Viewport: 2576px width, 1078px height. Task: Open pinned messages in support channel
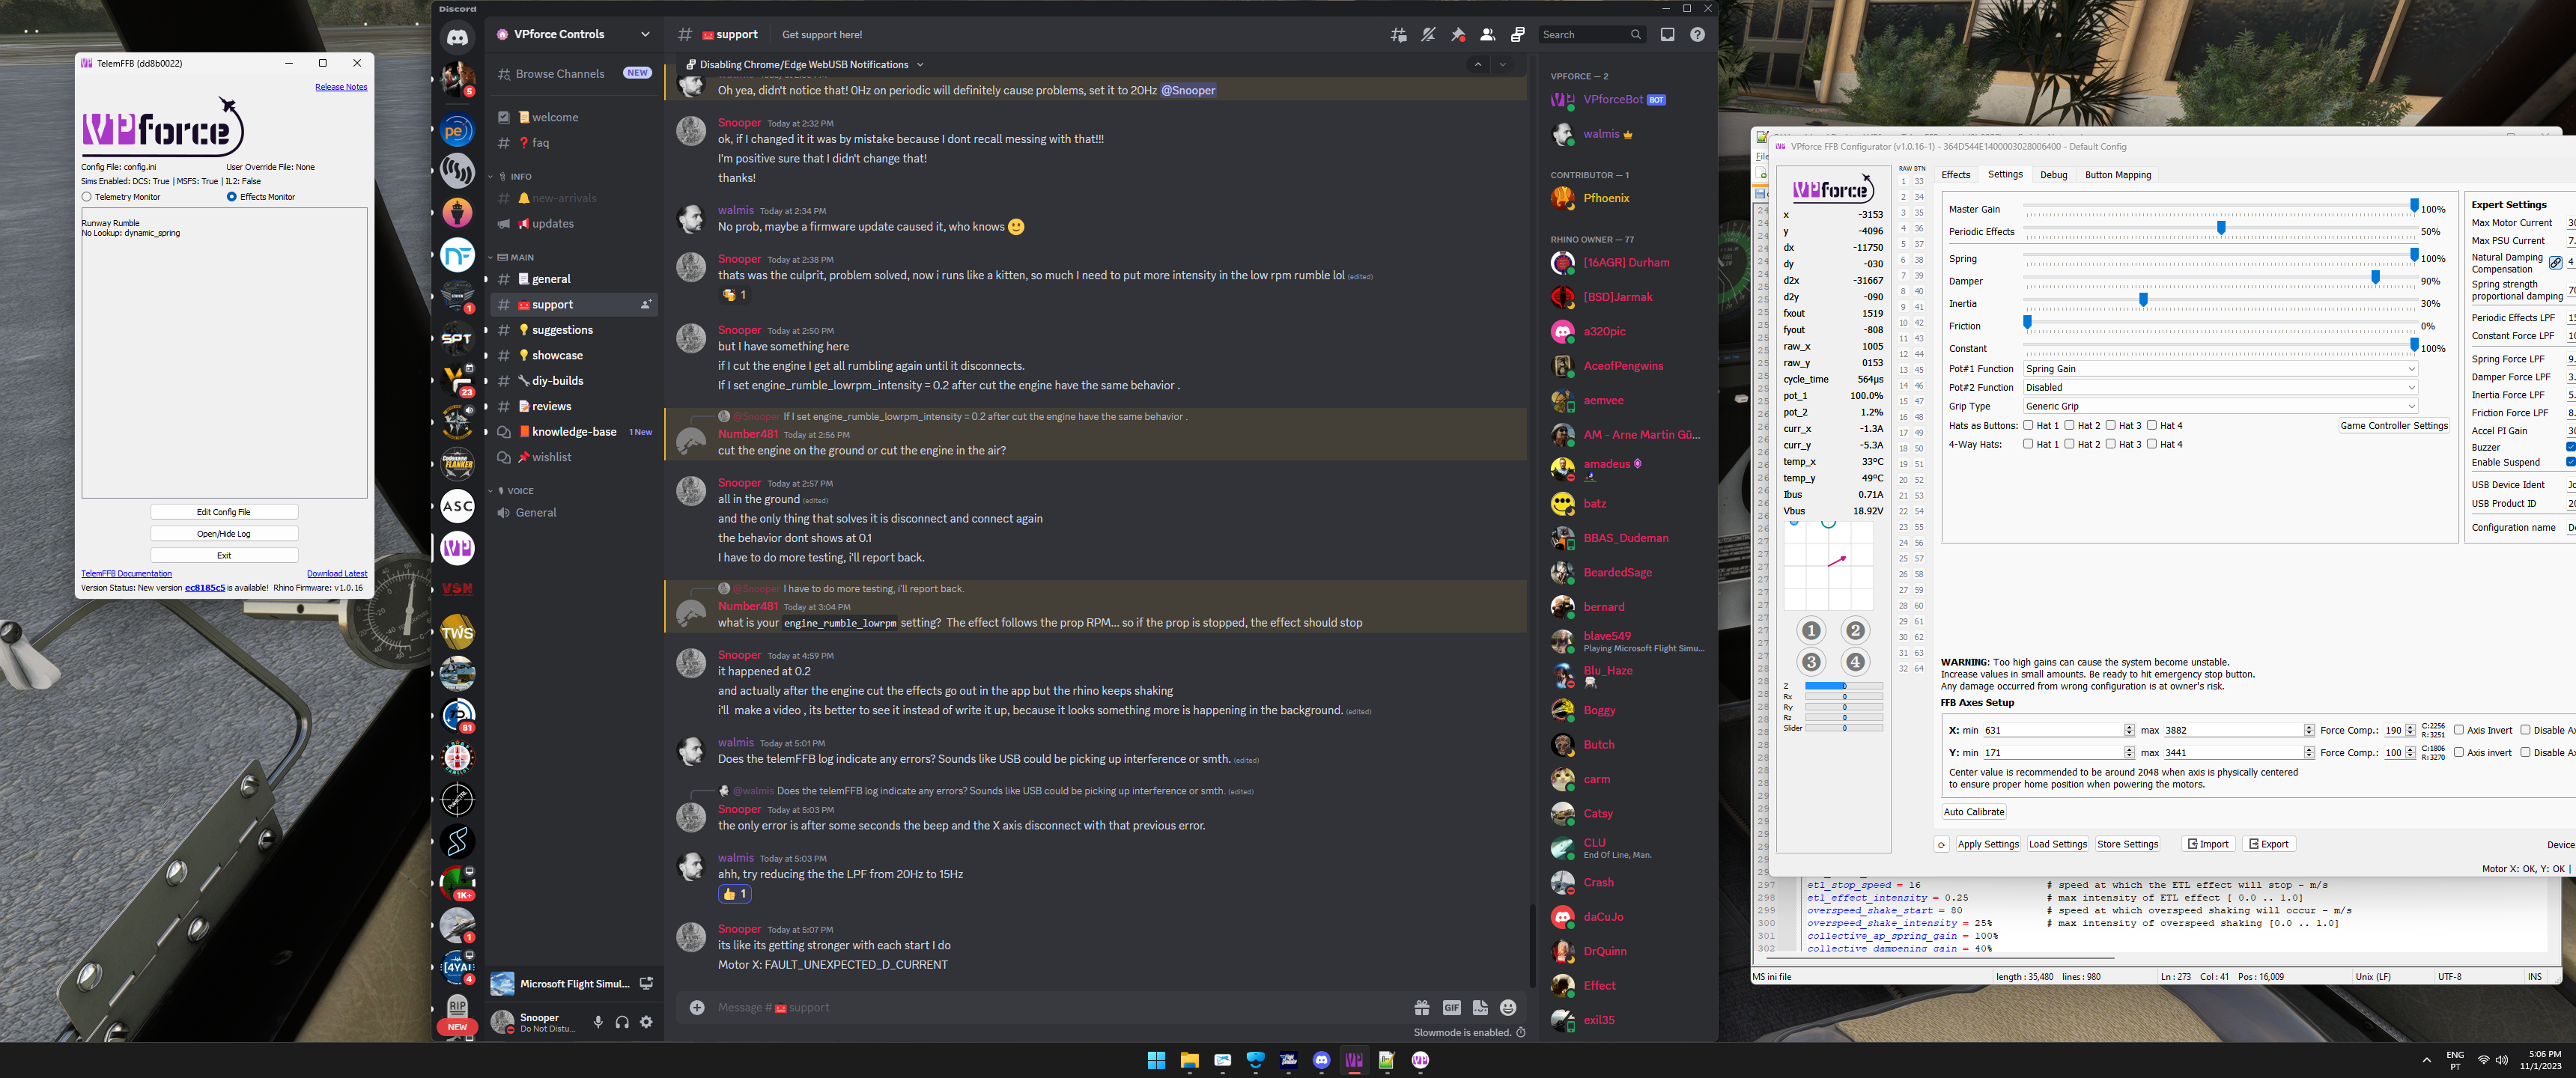[x=1458, y=35]
